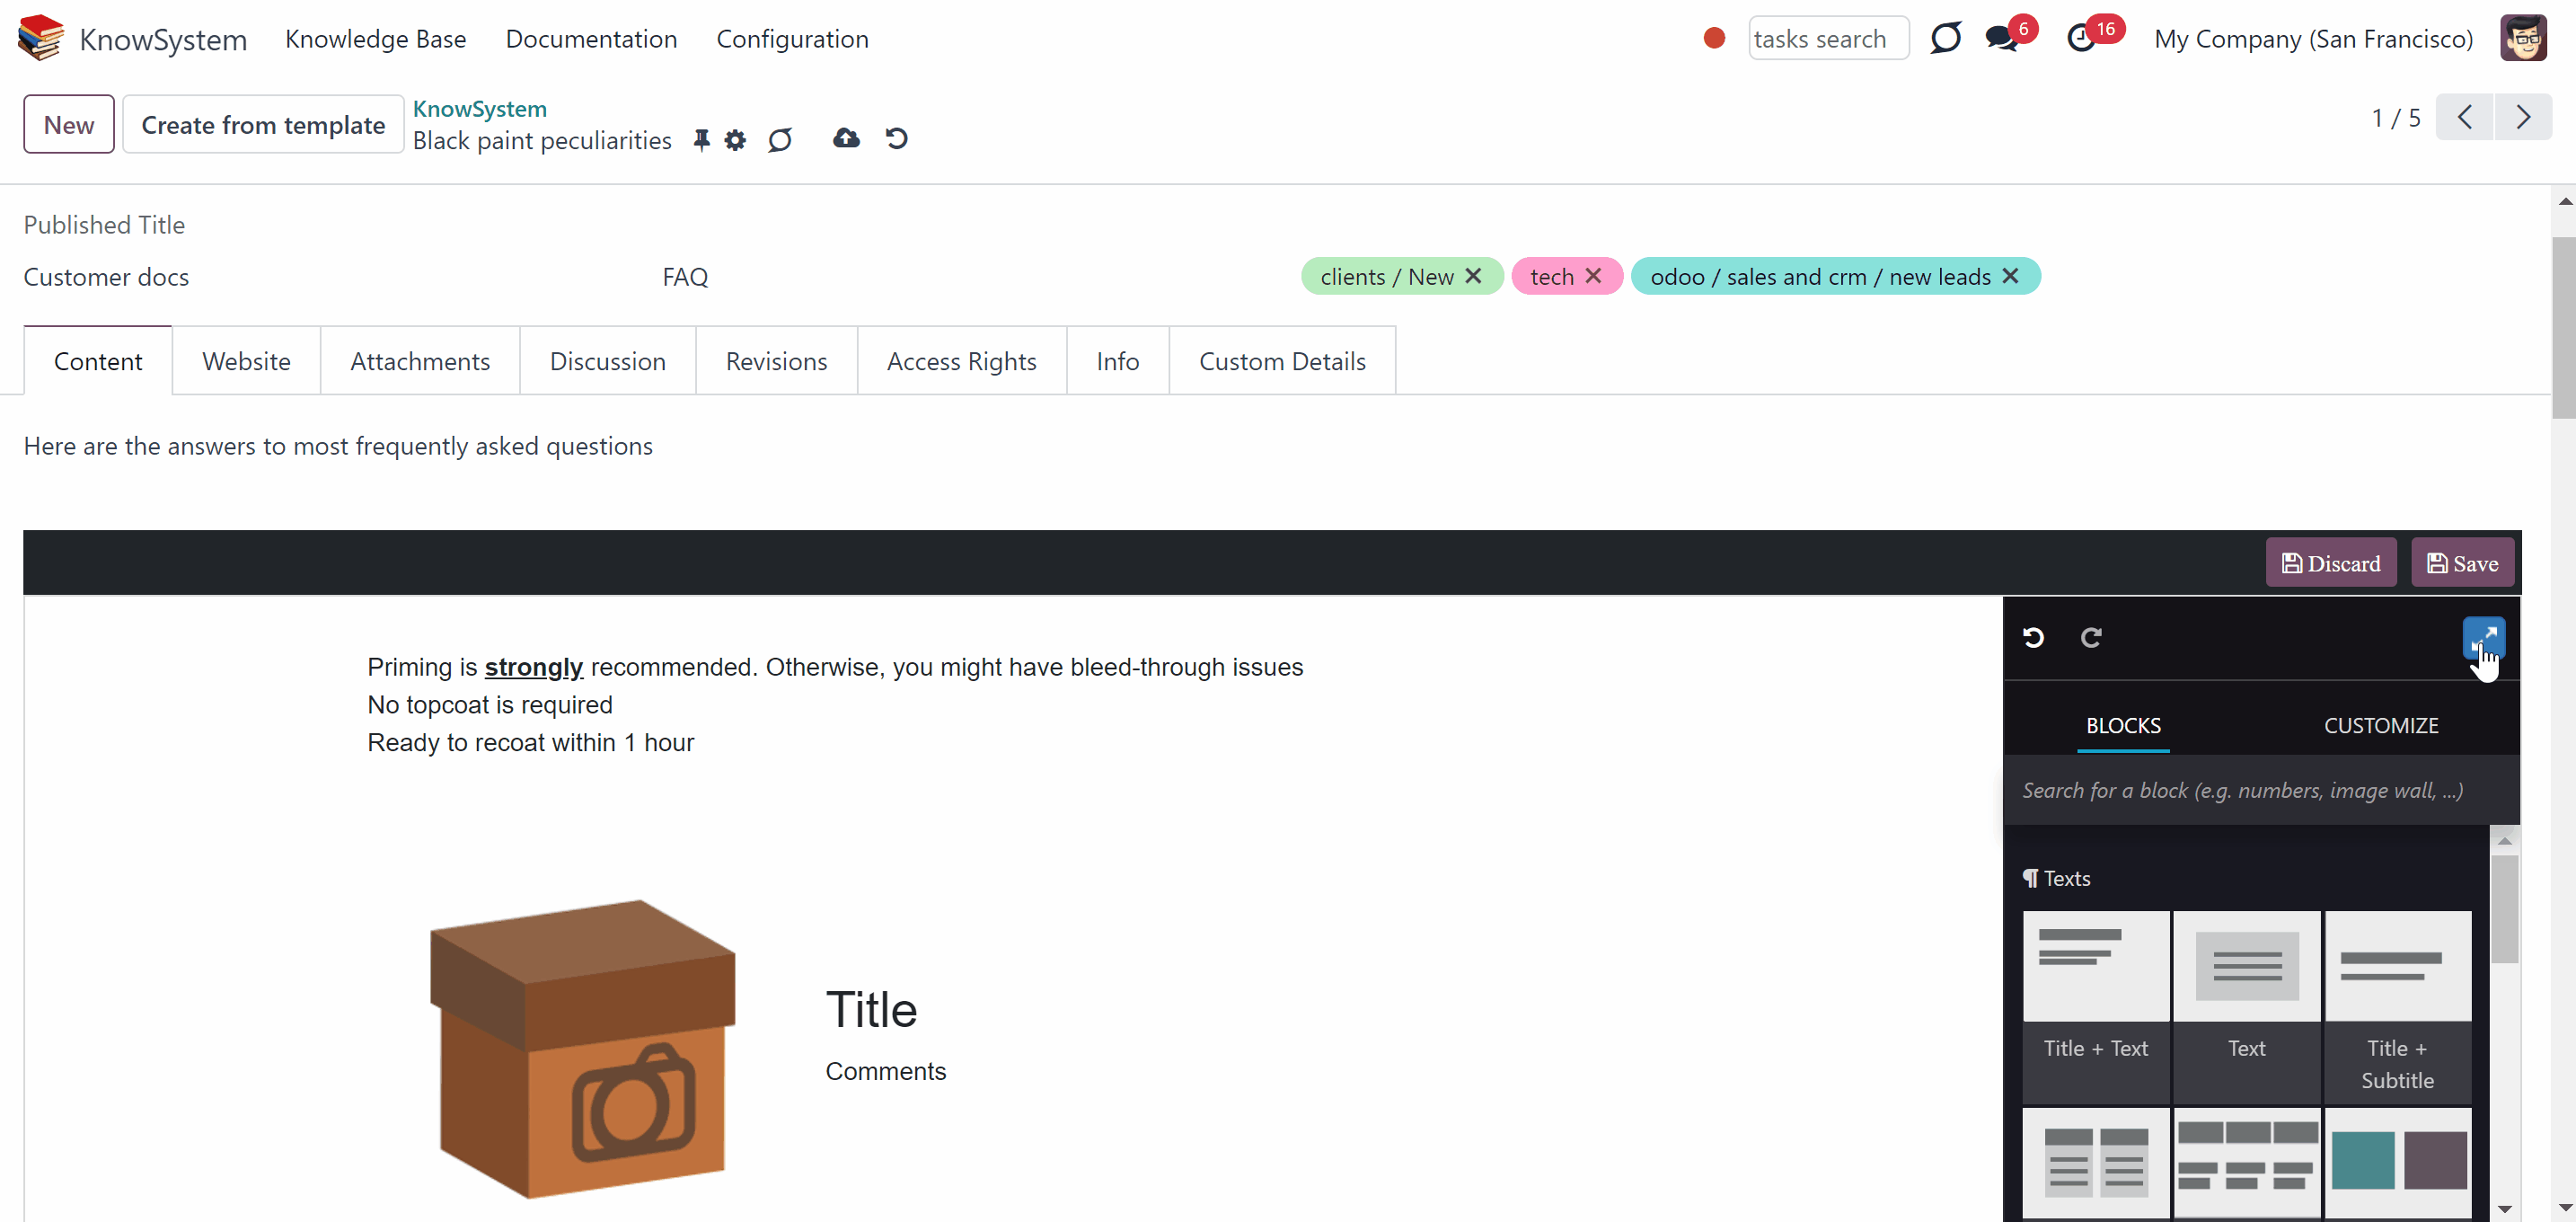Remove the odoo sales and crm tag
Screen dimensions: 2576x1222
[2010, 276]
